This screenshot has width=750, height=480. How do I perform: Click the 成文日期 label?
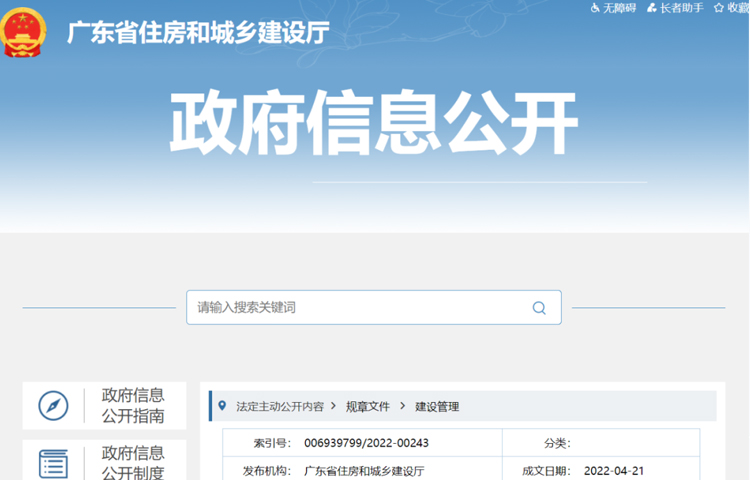[546, 471]
